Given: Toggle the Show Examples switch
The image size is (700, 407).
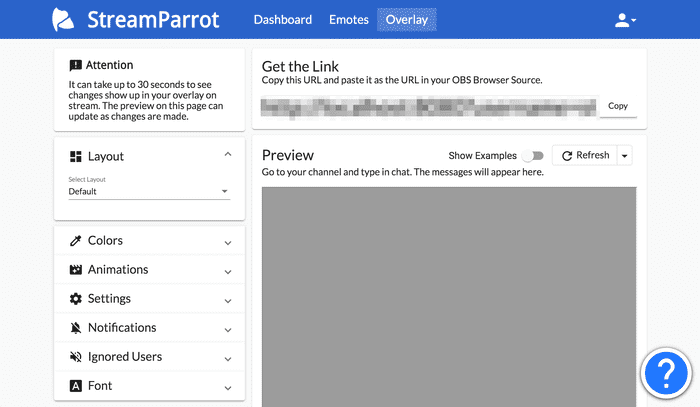Looking at the screenshot, I should [533, 156].
